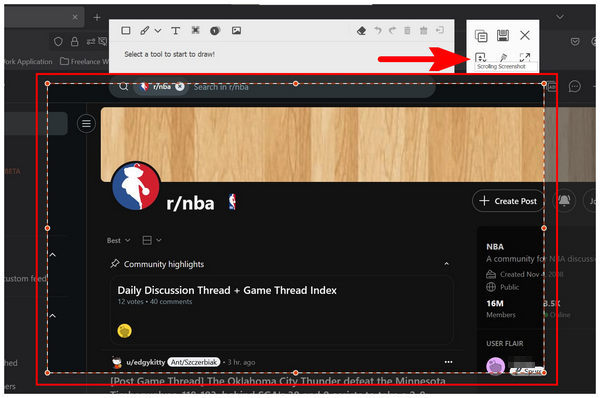Open Daily Discussion Thread + Game Thread Index
The width and height of the screenshot is (600, 398).
227,290
